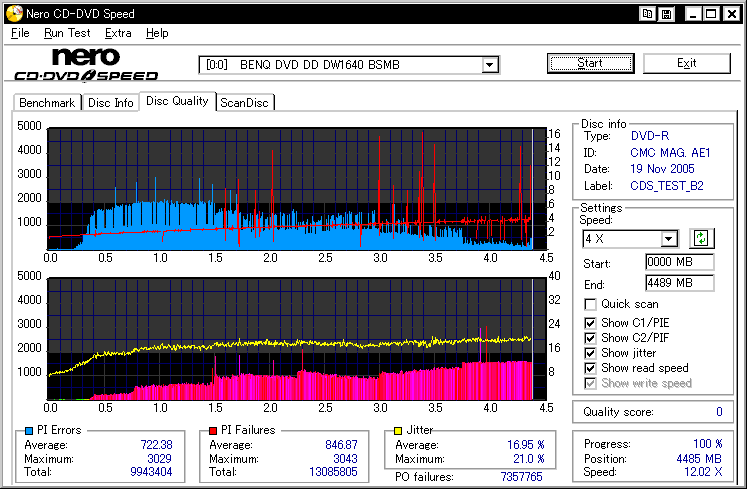Uncheck Show C1/PIE option
This screenshot has height=489, width=747.
click(591, 322)
